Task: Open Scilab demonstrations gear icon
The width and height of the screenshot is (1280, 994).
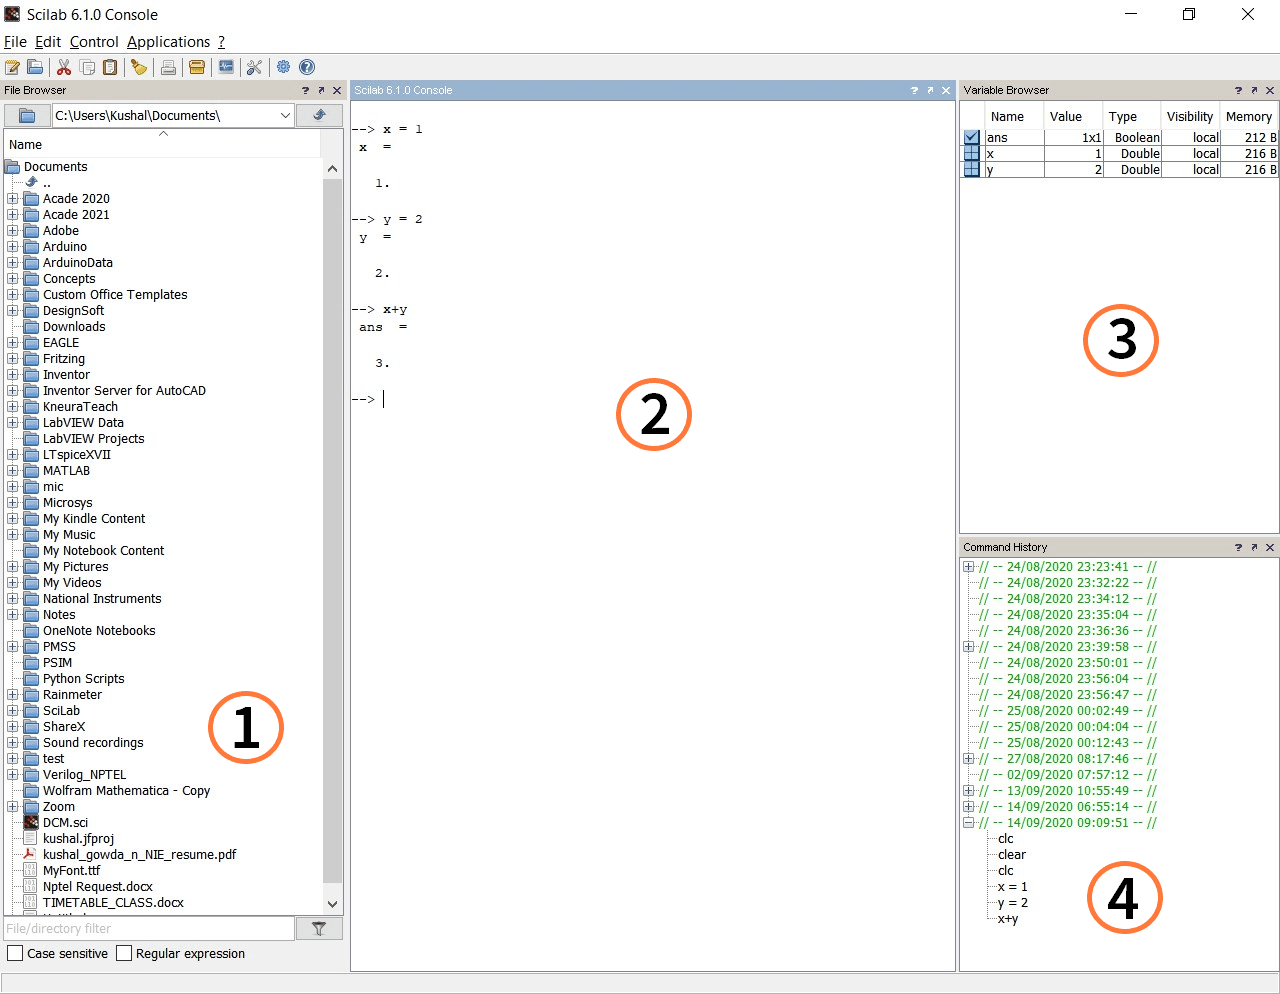Action: coord(284,67)
